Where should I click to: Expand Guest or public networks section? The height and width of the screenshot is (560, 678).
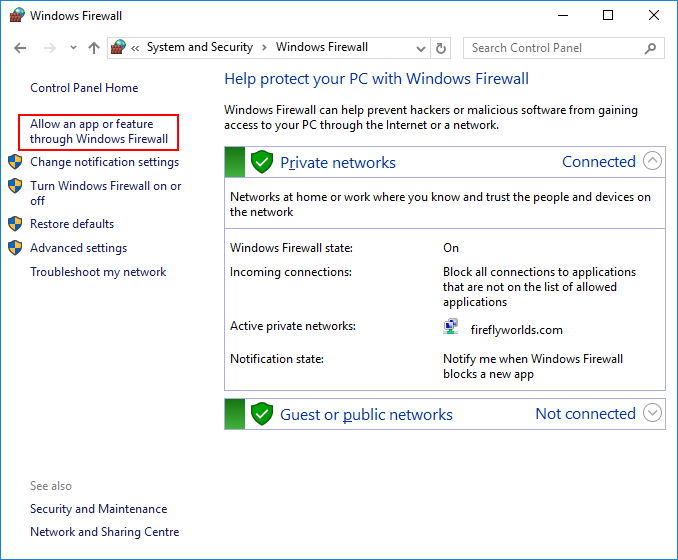[x=652, y=413]
